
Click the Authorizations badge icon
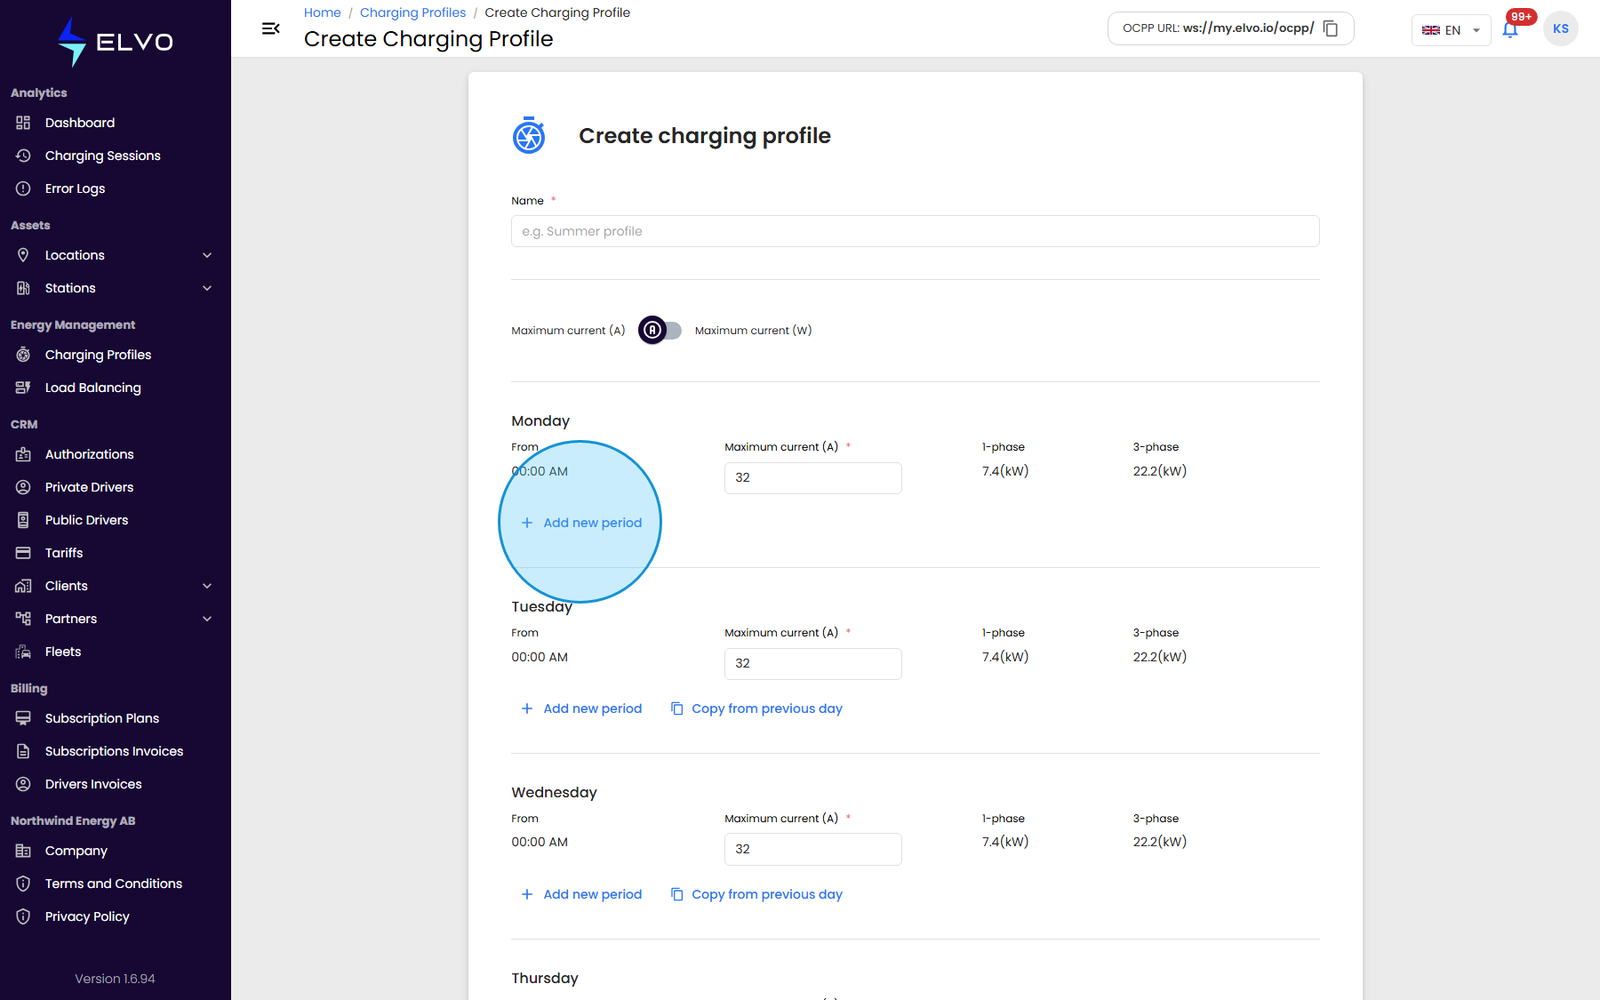coord(23,454)
